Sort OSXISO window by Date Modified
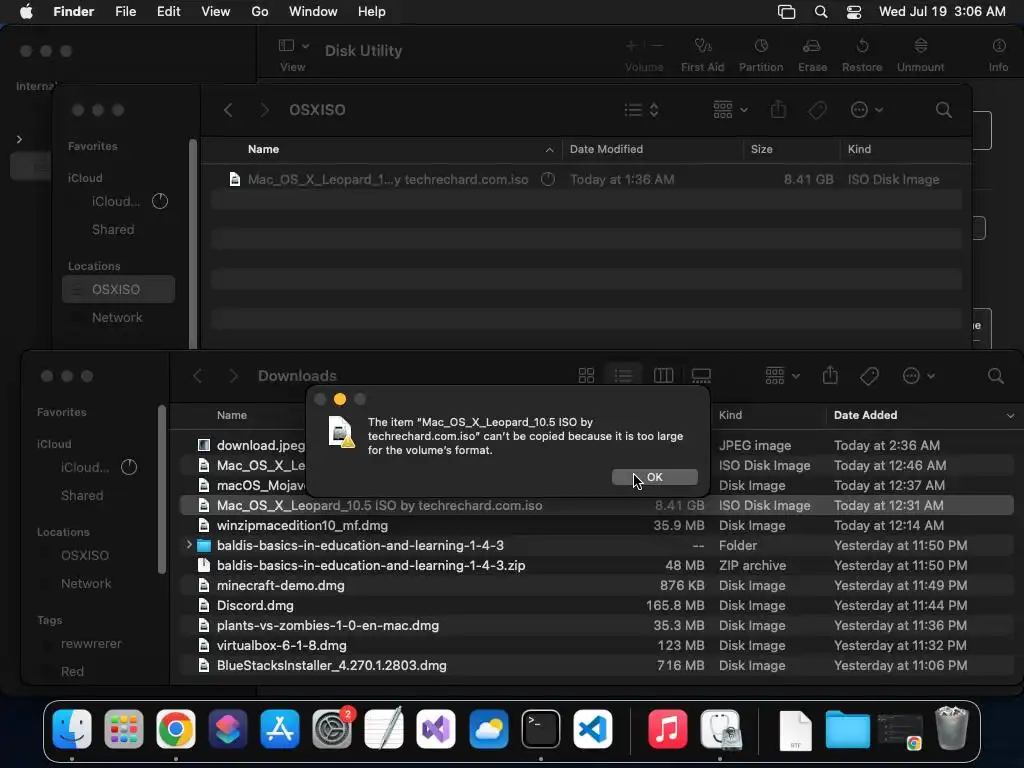The width and height of the screenshot is (1024, 768). click(652, 150)
